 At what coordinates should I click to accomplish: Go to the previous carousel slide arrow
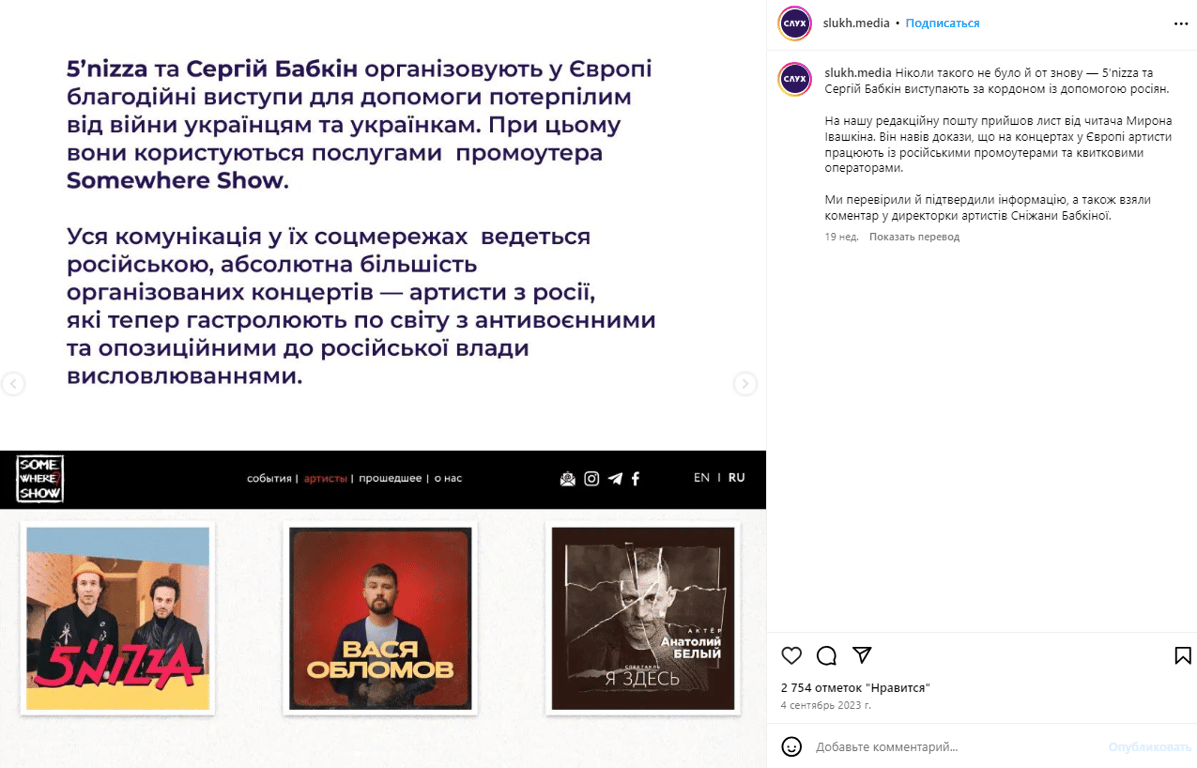pyautogui.click(x=13, y=383)
